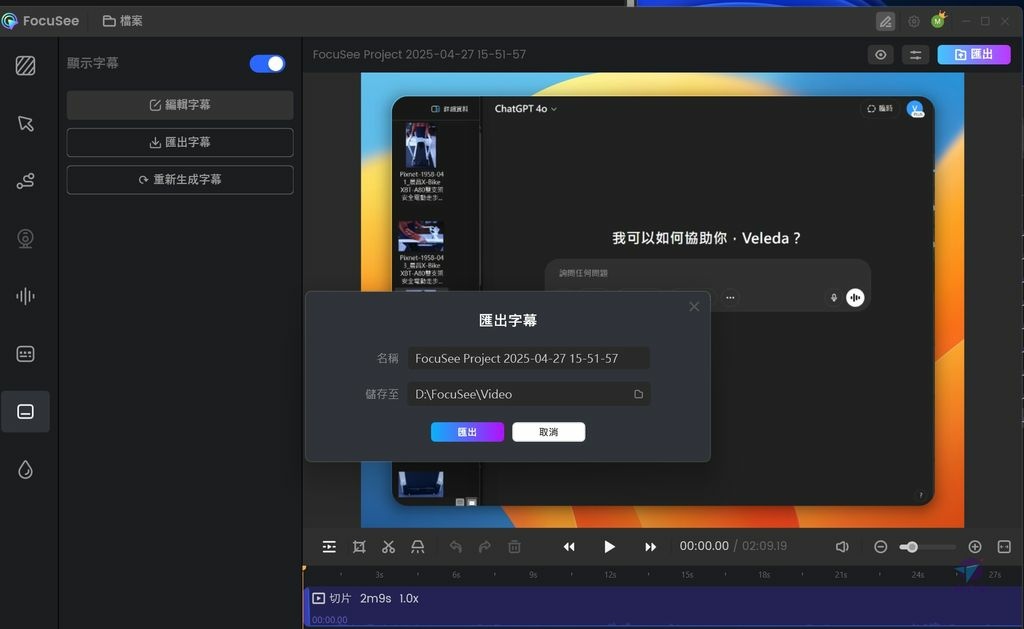The height and width of the screenshot is (629, 1024).
Task: Click the top-right 匯出 export button
Action: click(x=974, y=55)
